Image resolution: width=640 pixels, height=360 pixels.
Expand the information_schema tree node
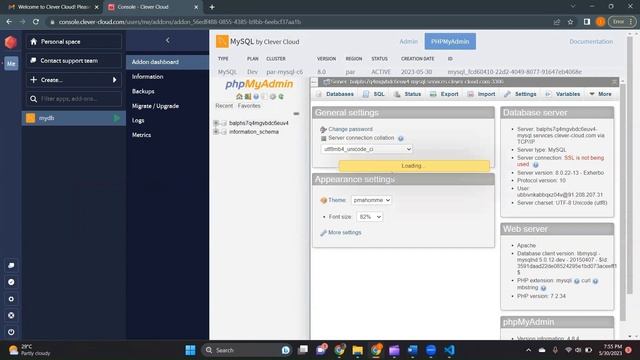click(x=216, y=132)
